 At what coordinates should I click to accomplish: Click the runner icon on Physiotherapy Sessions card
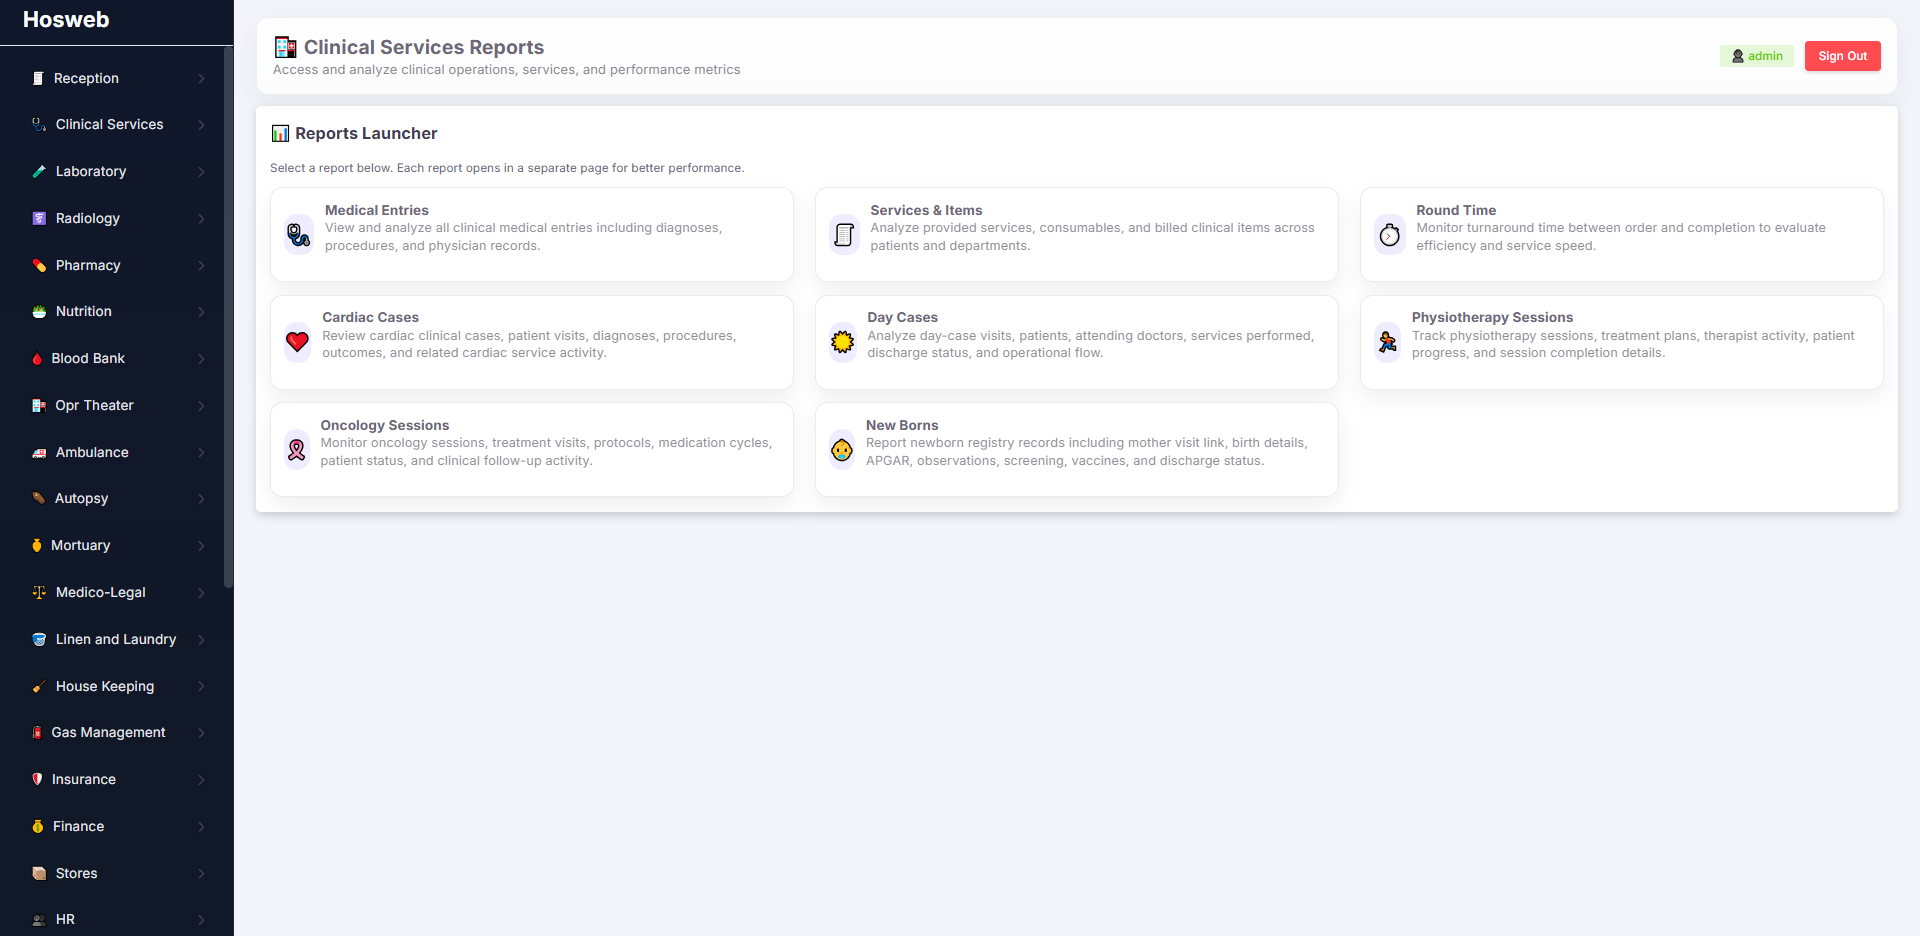[1387, 342]
